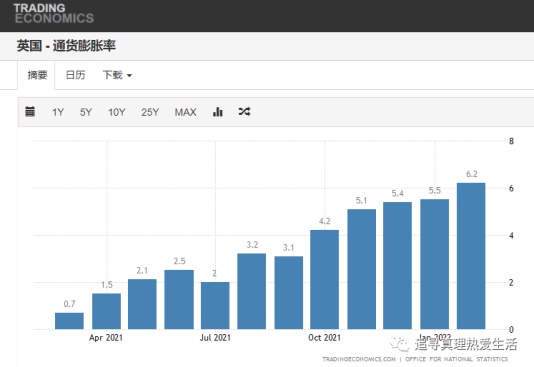Select the 25Y time range
The width and height of the screenshot is (534, 367).
pyautogui.click(x=150, y=112)
